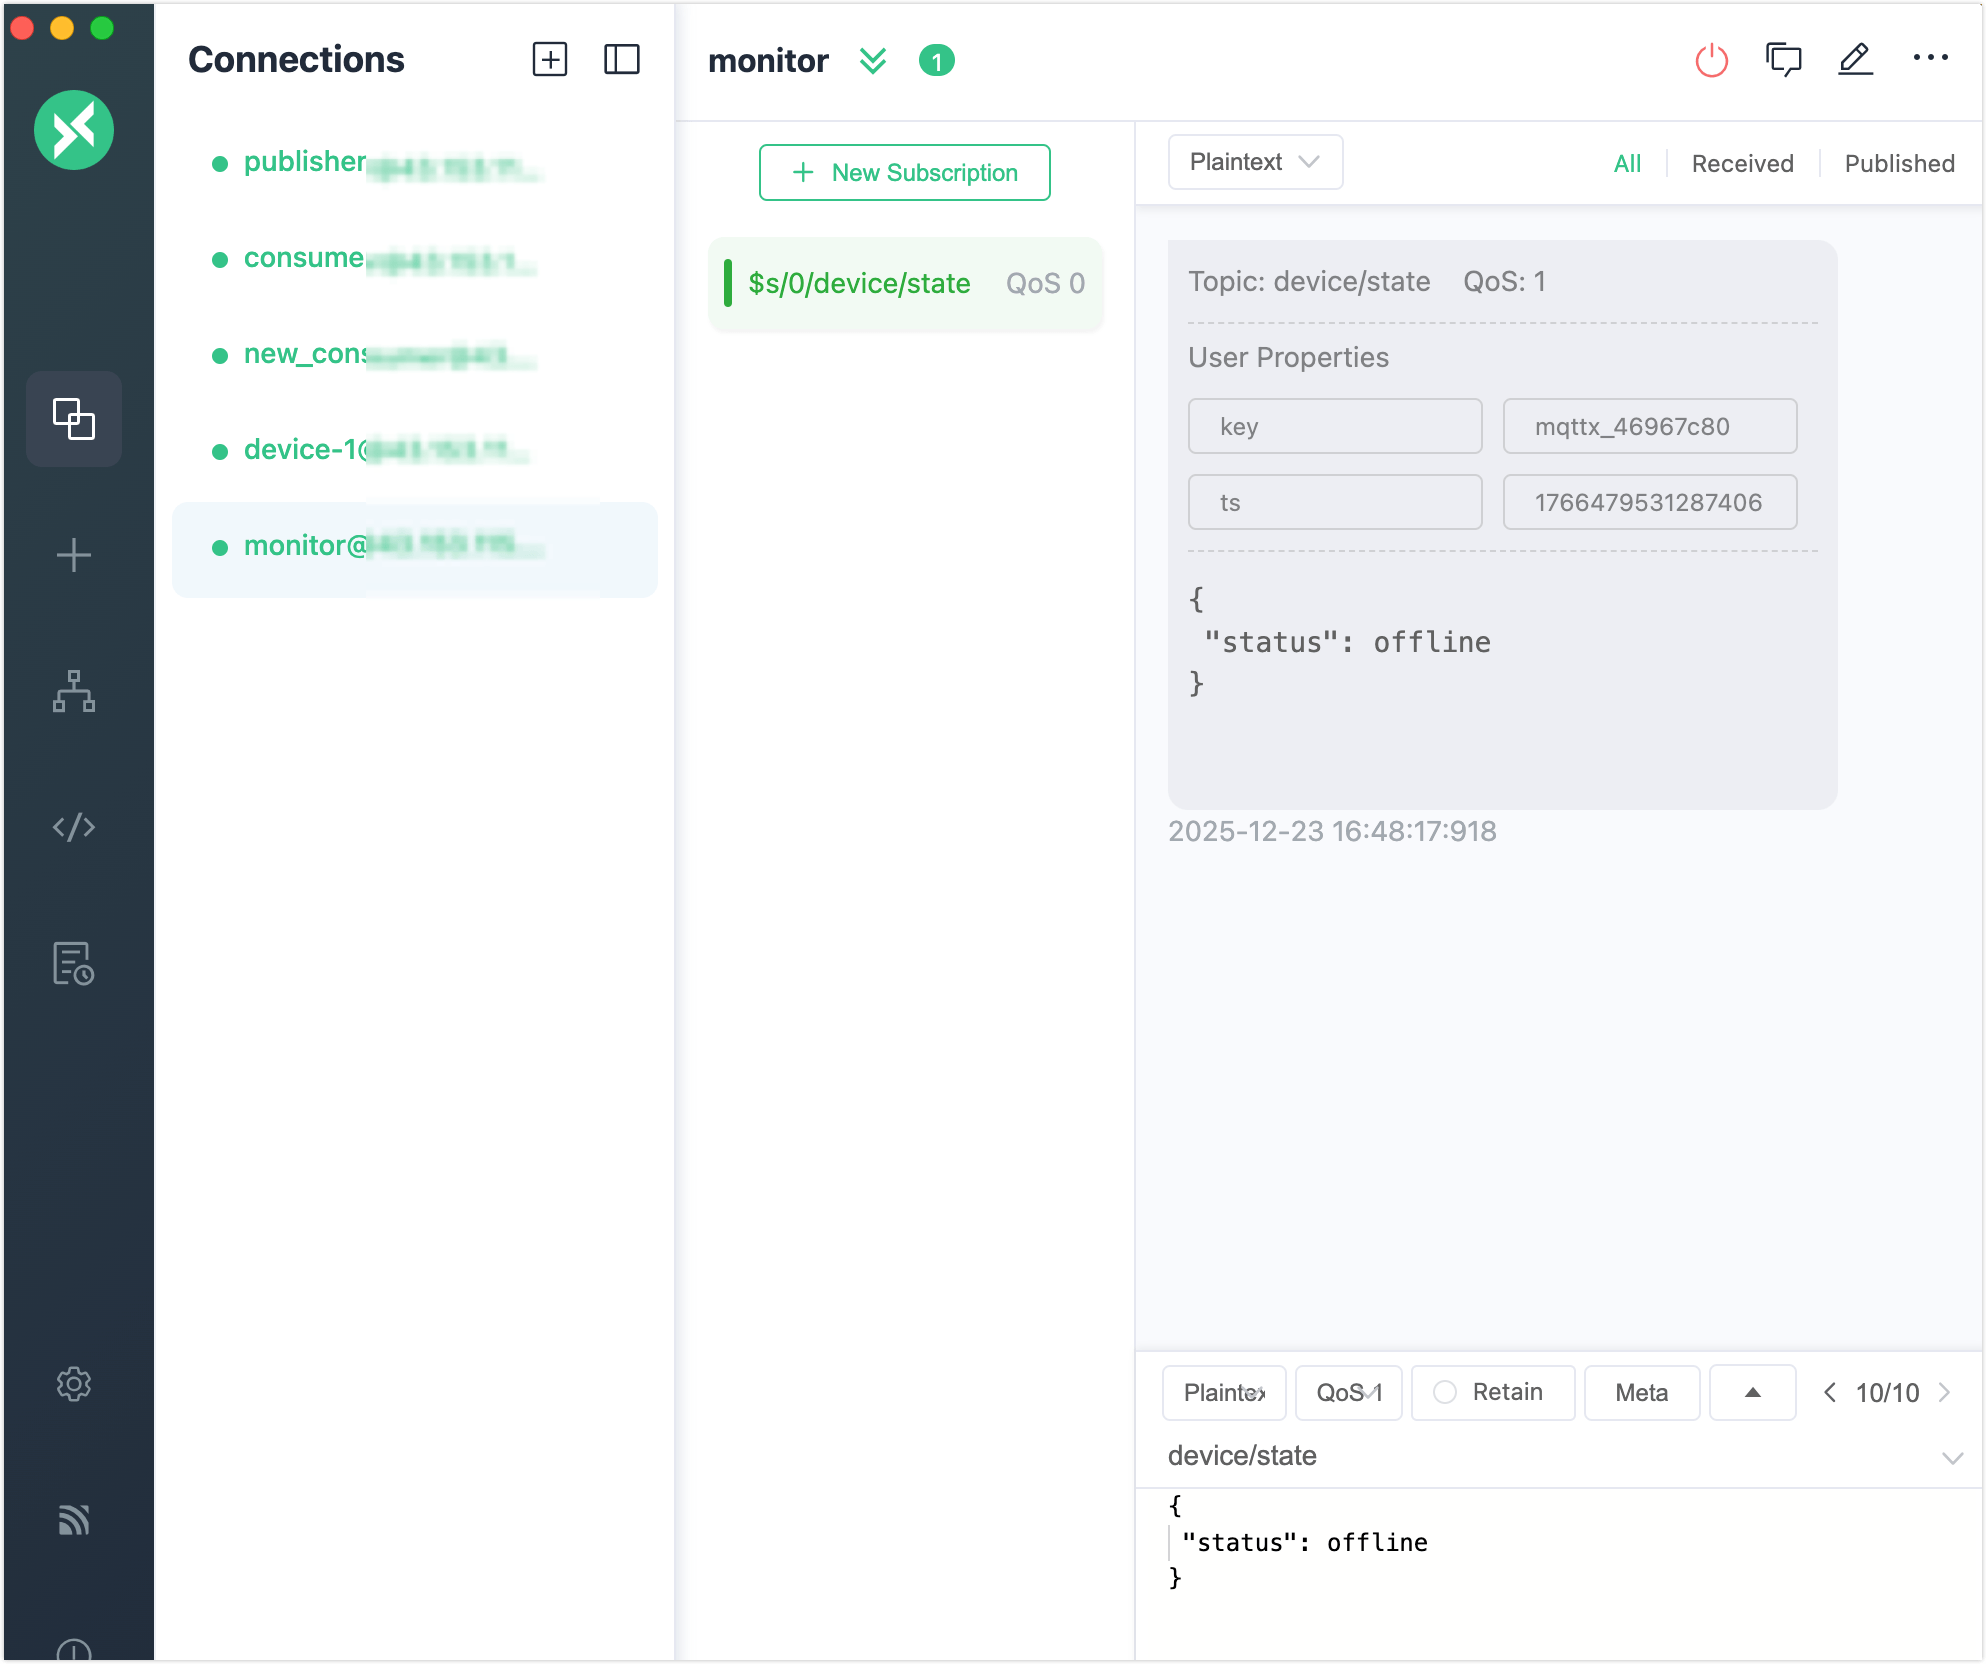Open Settings gear in sidebar
Image resolution: width=1986 pixels, height=1664 pixels.
point(74,1384)
